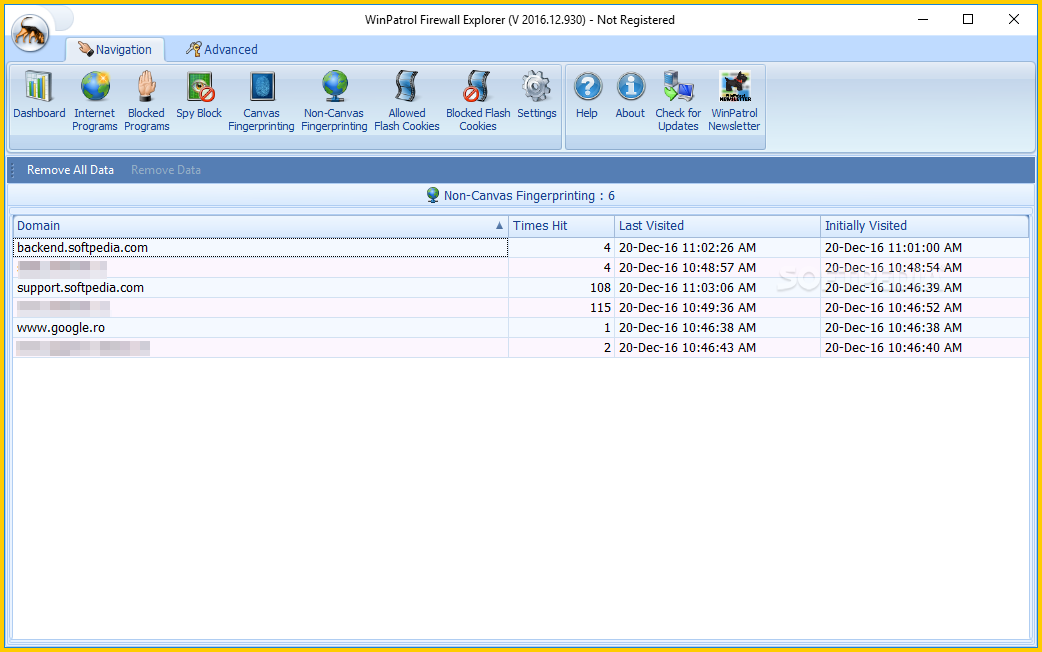Select the support.softpedia.com row

pyautogui.click(x=521, y=288)
